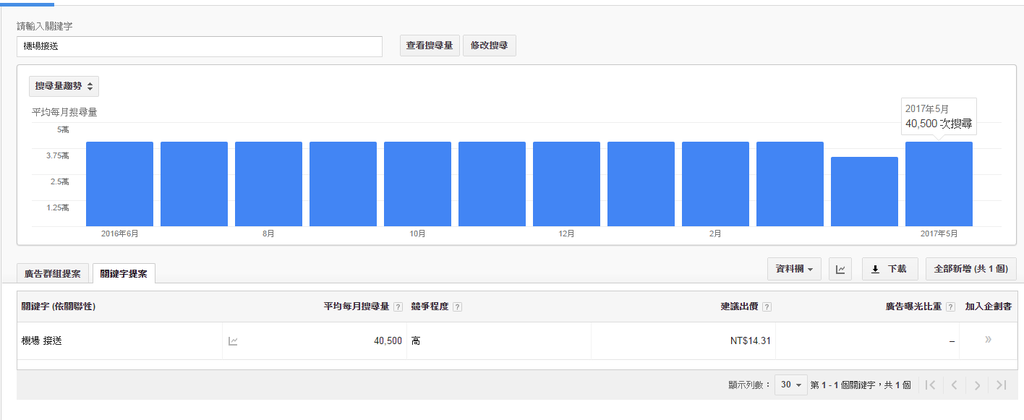
Task: Click the 2016年6月 bar in the chart
Action: (x=120, y=184)
